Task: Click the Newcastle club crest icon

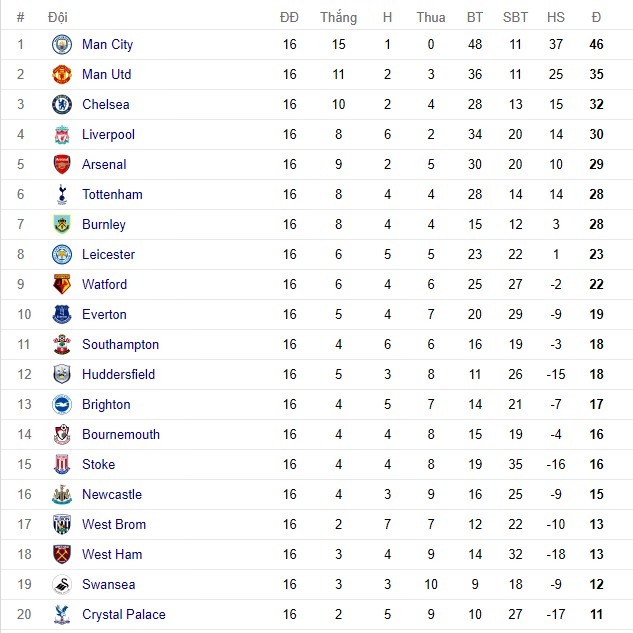Action: [62, 495]
